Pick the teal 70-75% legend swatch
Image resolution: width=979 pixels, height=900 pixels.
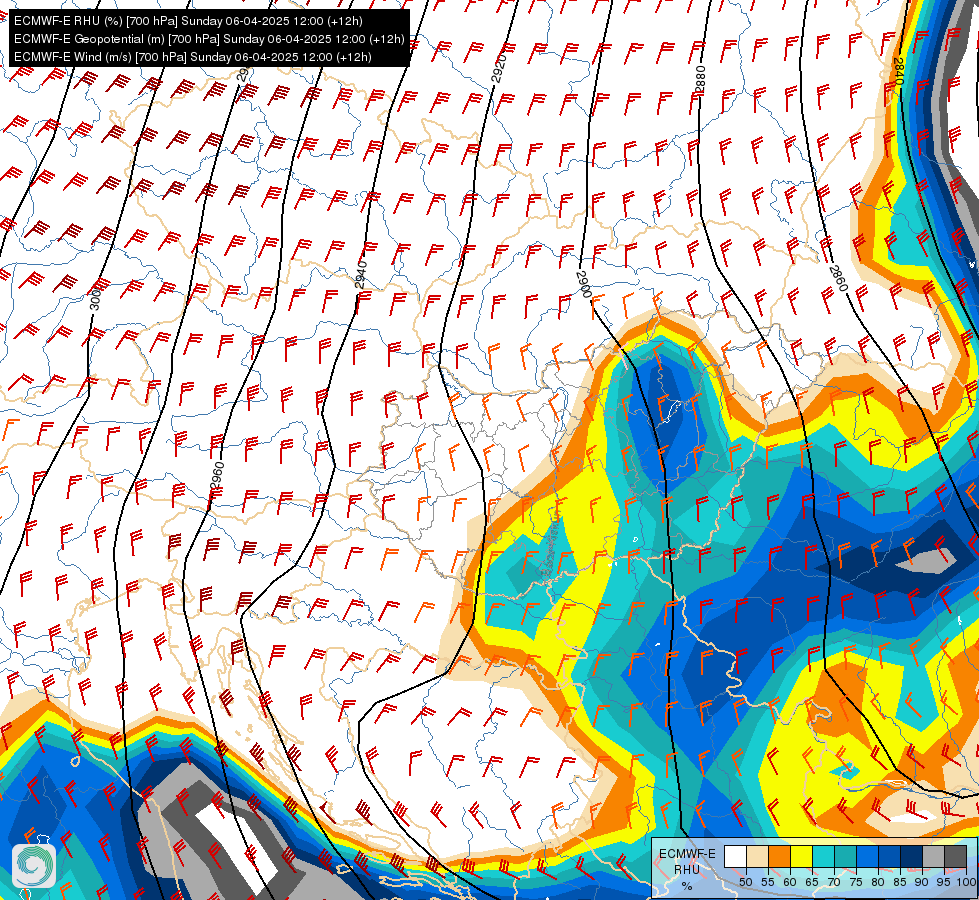[845, 857]
